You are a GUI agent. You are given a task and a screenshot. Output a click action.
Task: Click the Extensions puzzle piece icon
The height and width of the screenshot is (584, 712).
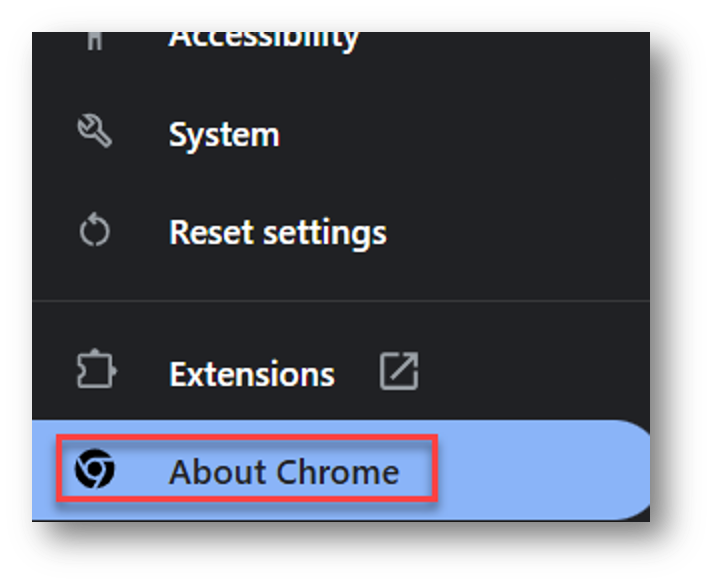pyautogui.click(x=95, y=372)
